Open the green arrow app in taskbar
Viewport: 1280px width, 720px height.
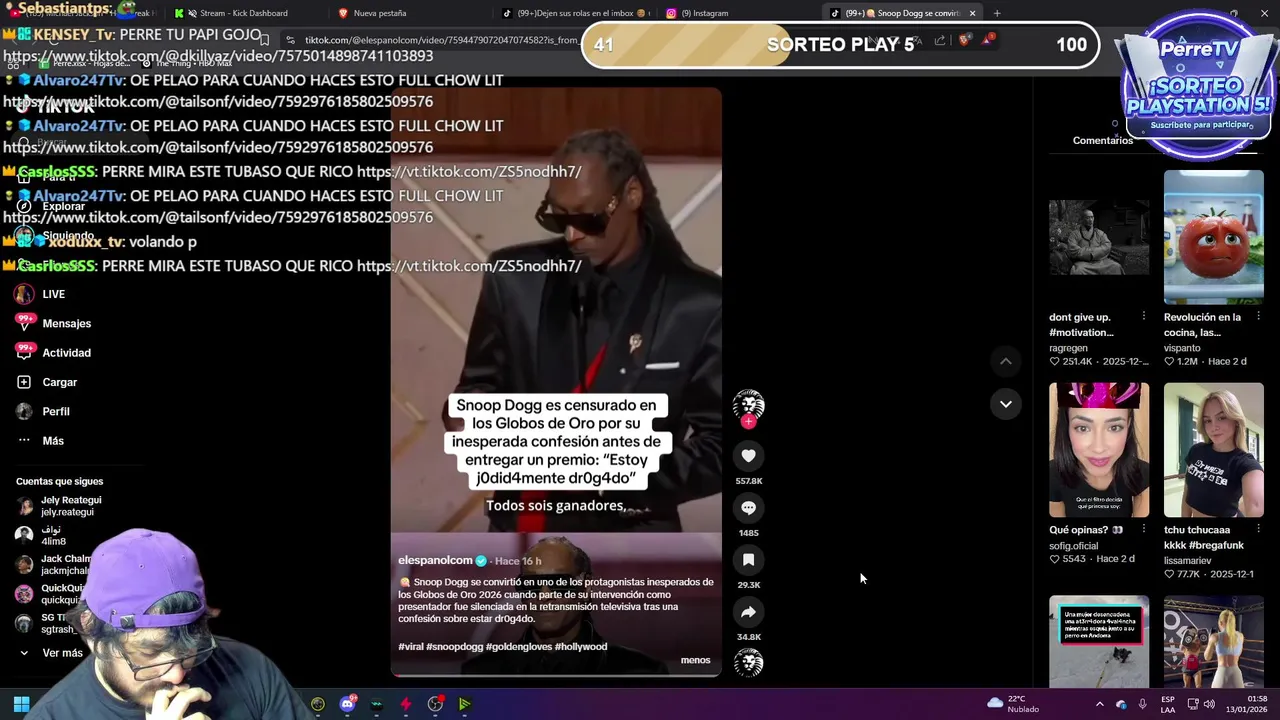[464, 704]
